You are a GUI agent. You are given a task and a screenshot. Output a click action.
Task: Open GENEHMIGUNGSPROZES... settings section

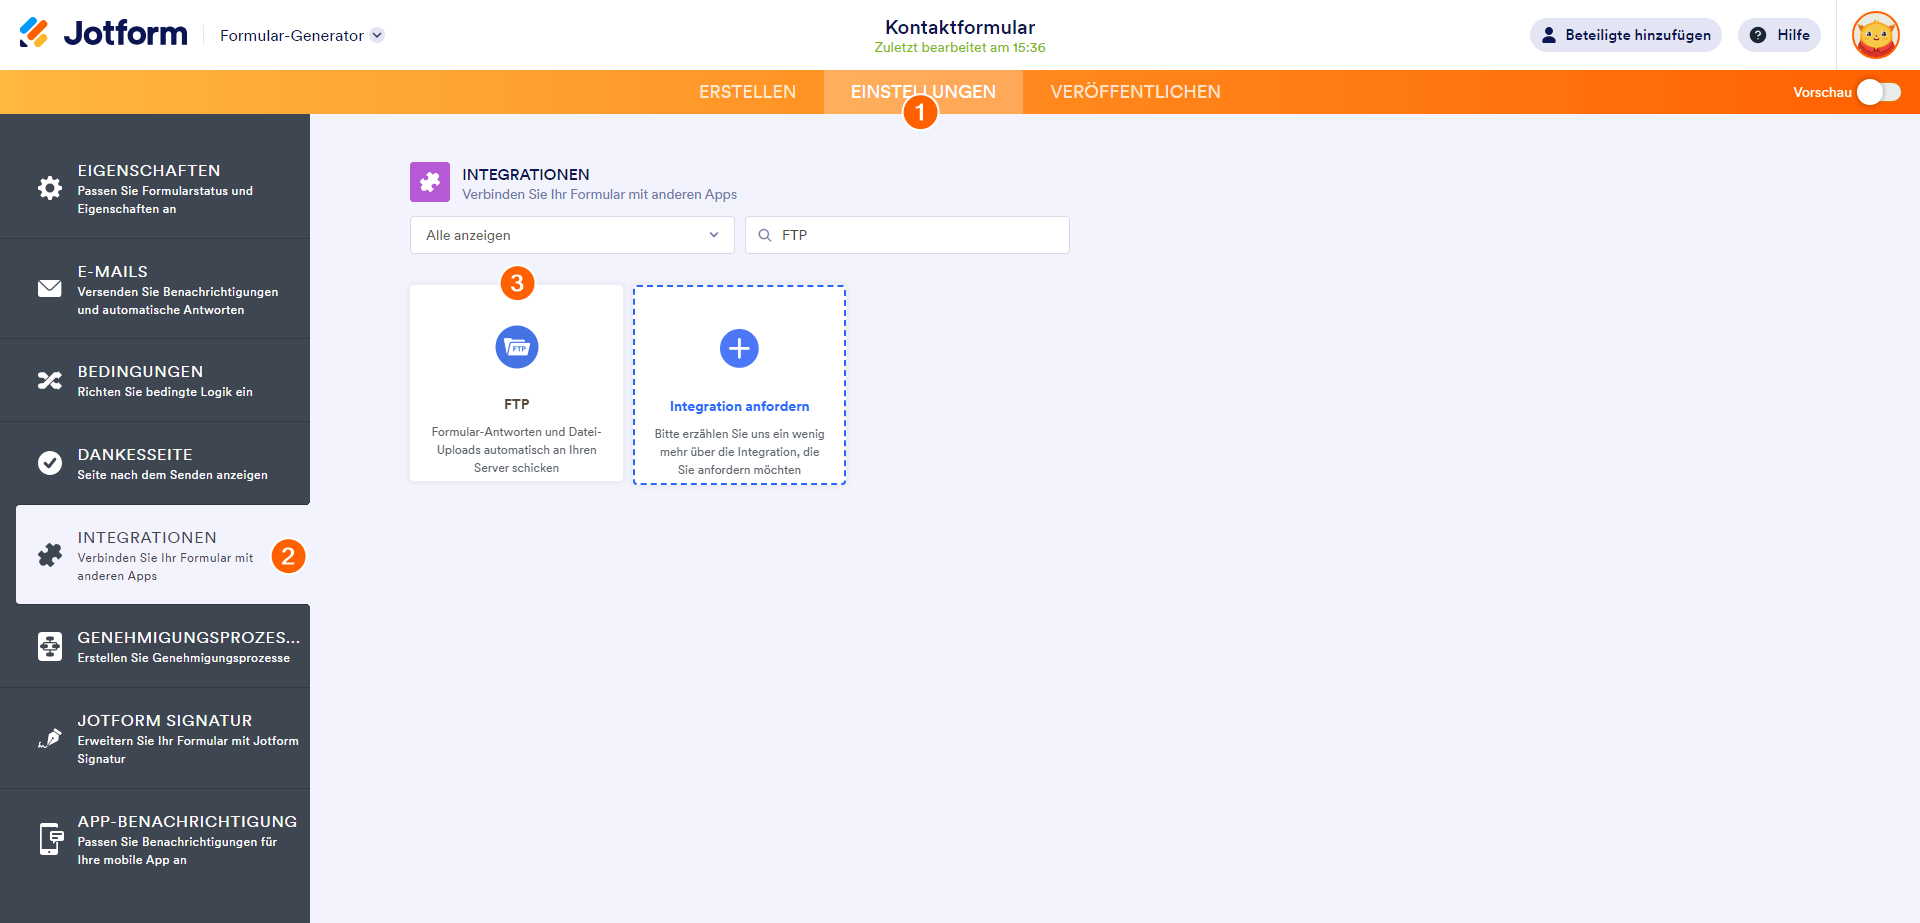pos(155,646)
